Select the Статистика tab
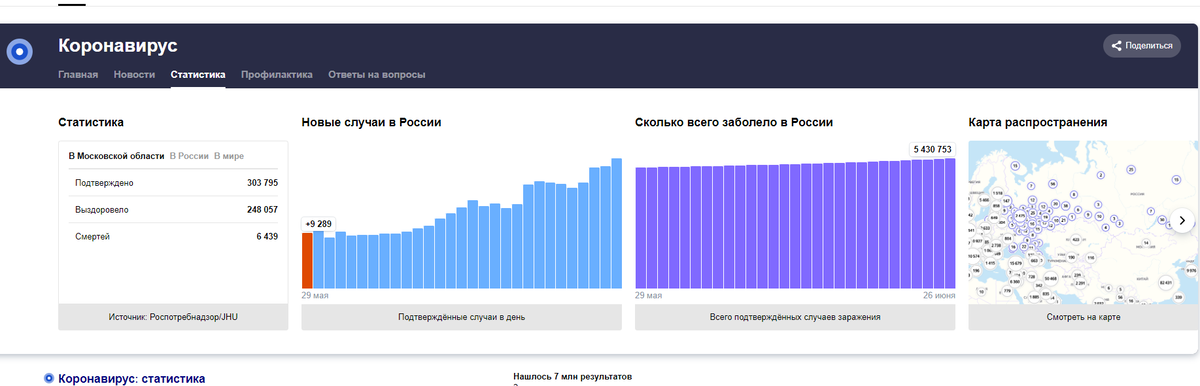The height and width of the screenshot is (386, 1200). click(198, 75)
